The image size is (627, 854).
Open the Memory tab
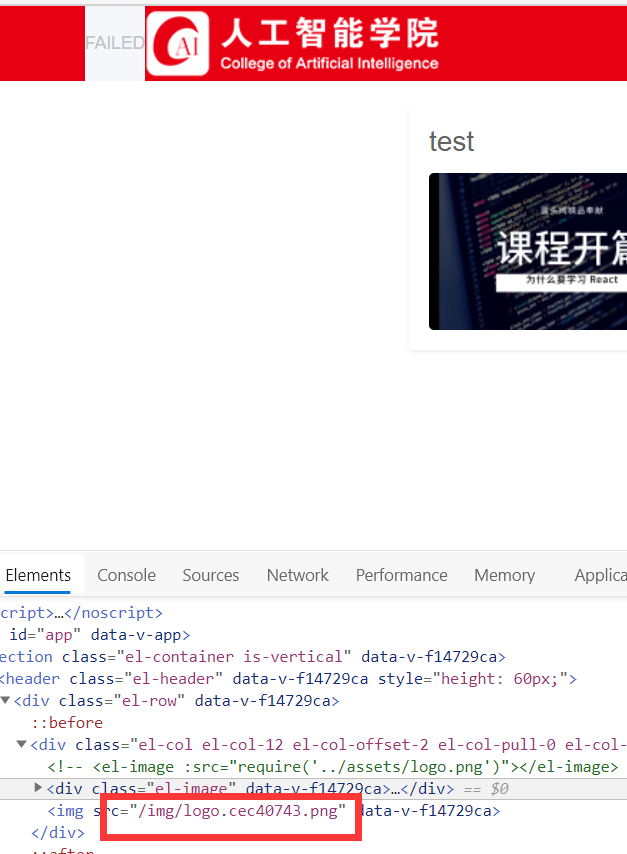coord(504,575)
